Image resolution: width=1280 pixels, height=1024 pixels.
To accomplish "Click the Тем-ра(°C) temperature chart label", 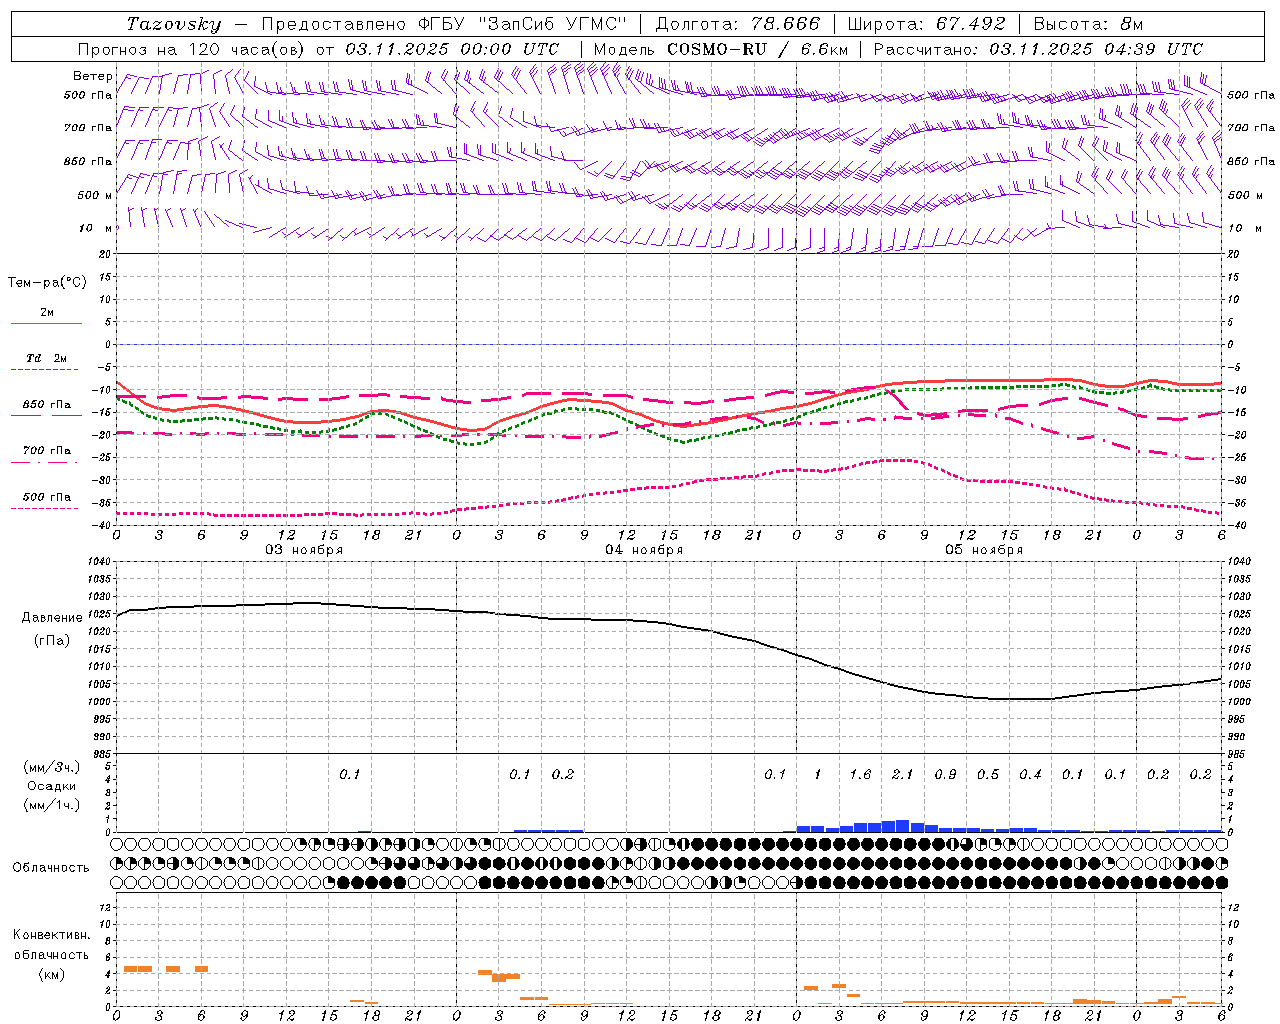I will [47, 283].
